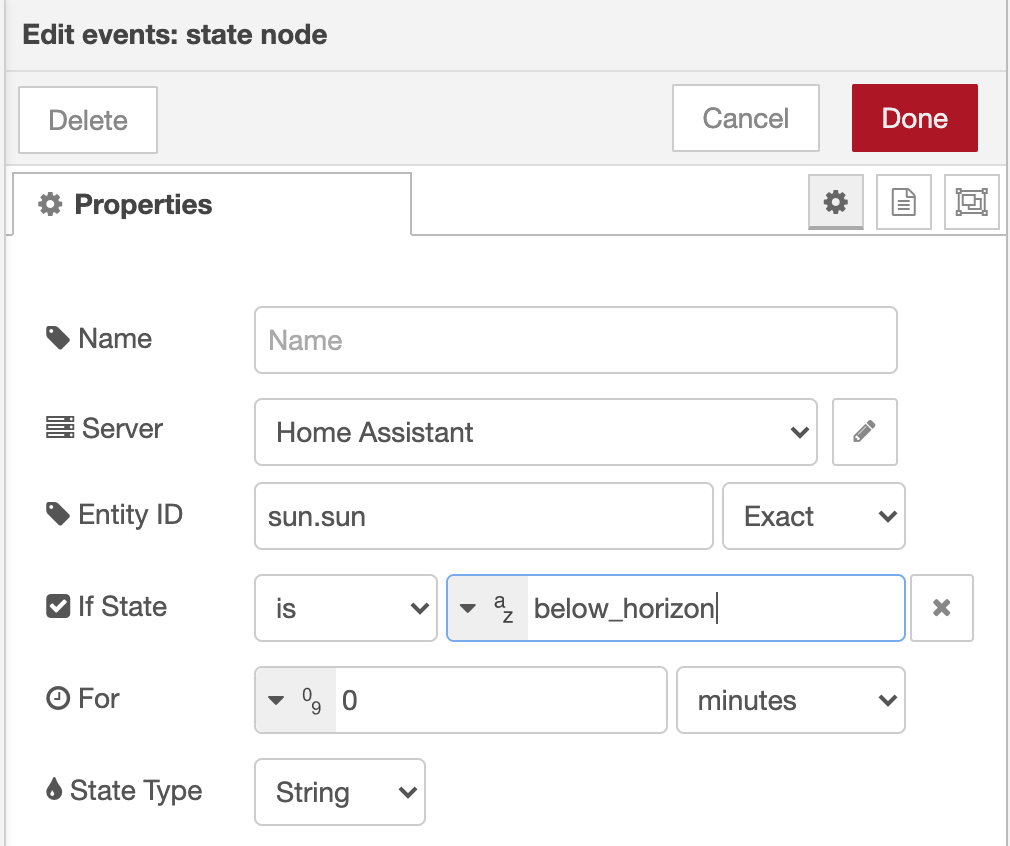
Task: Open the Server dropdown showing Home Assistant
Action: point(536,432)
